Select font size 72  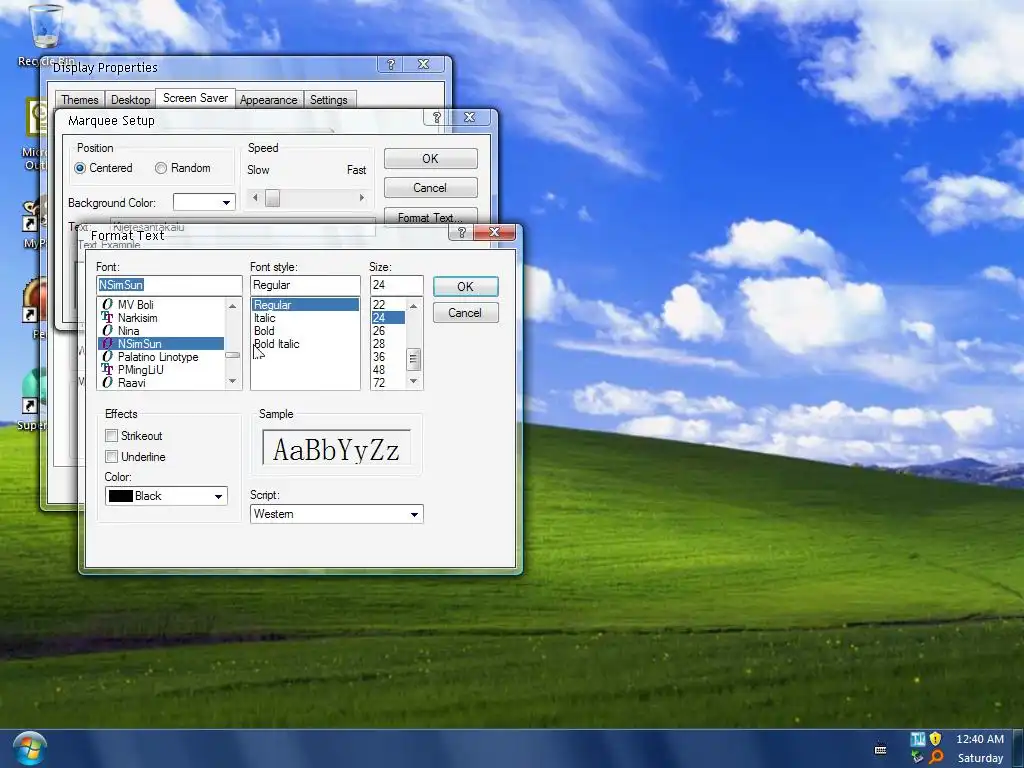pyautogui.click(x=388, y=383)
